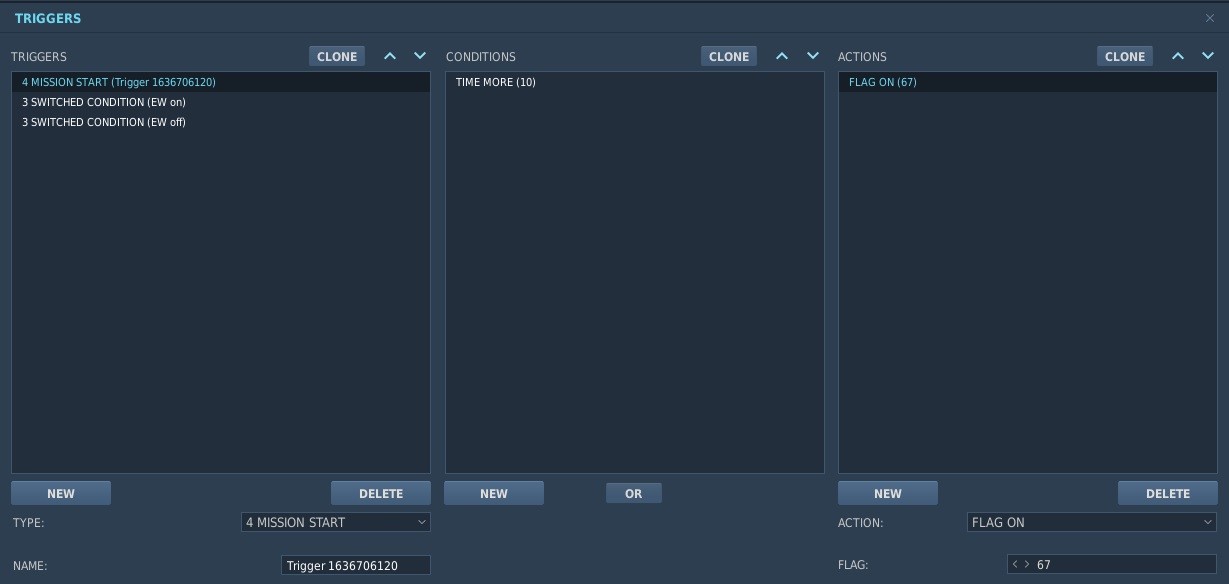Select the TIME MORE (10) condition
This screenshot has height=584, width=1229.
pos(635,82)
